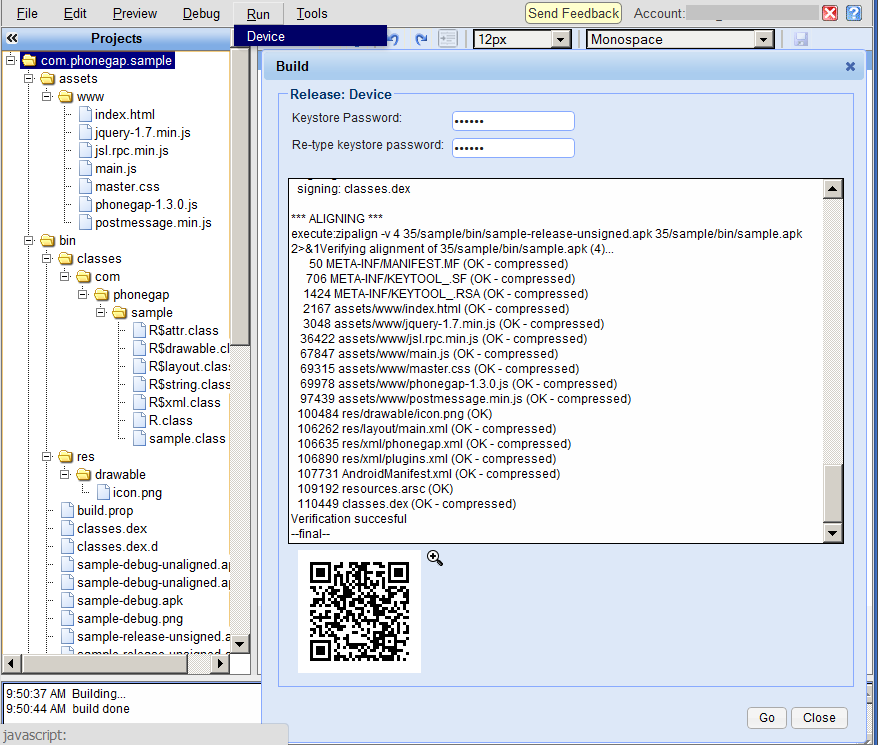Click the Keystore Password field
This screenshot has width=878, height=745.
tap(513, 121)
